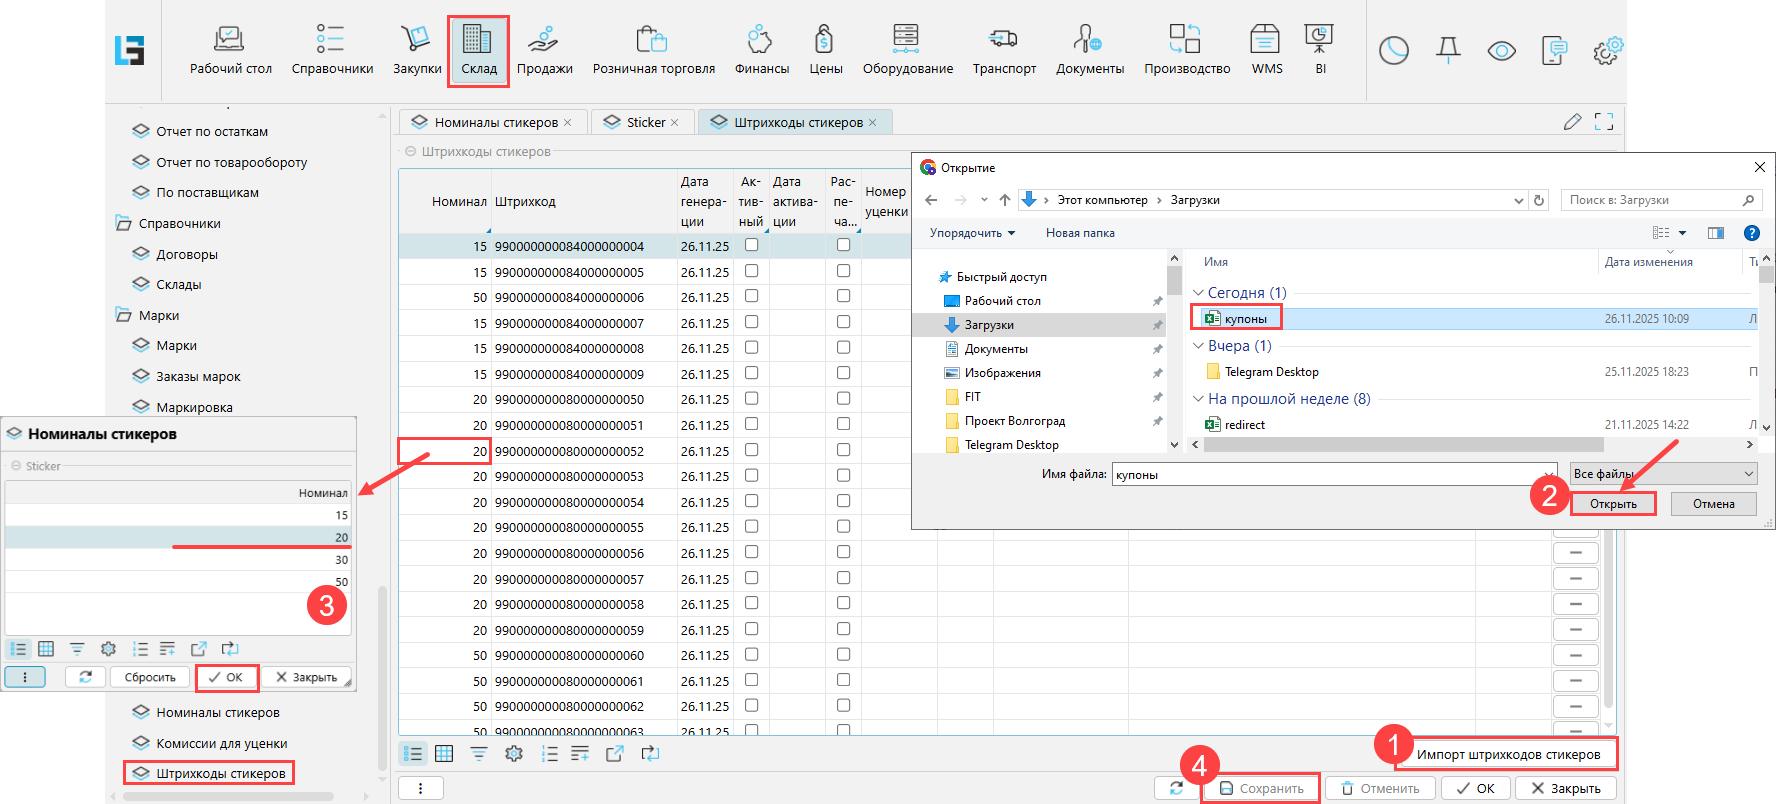Viewport: 1776px width, 804px height.
Task: Click the pencil edit icon above table
Action: (1572, 122)
